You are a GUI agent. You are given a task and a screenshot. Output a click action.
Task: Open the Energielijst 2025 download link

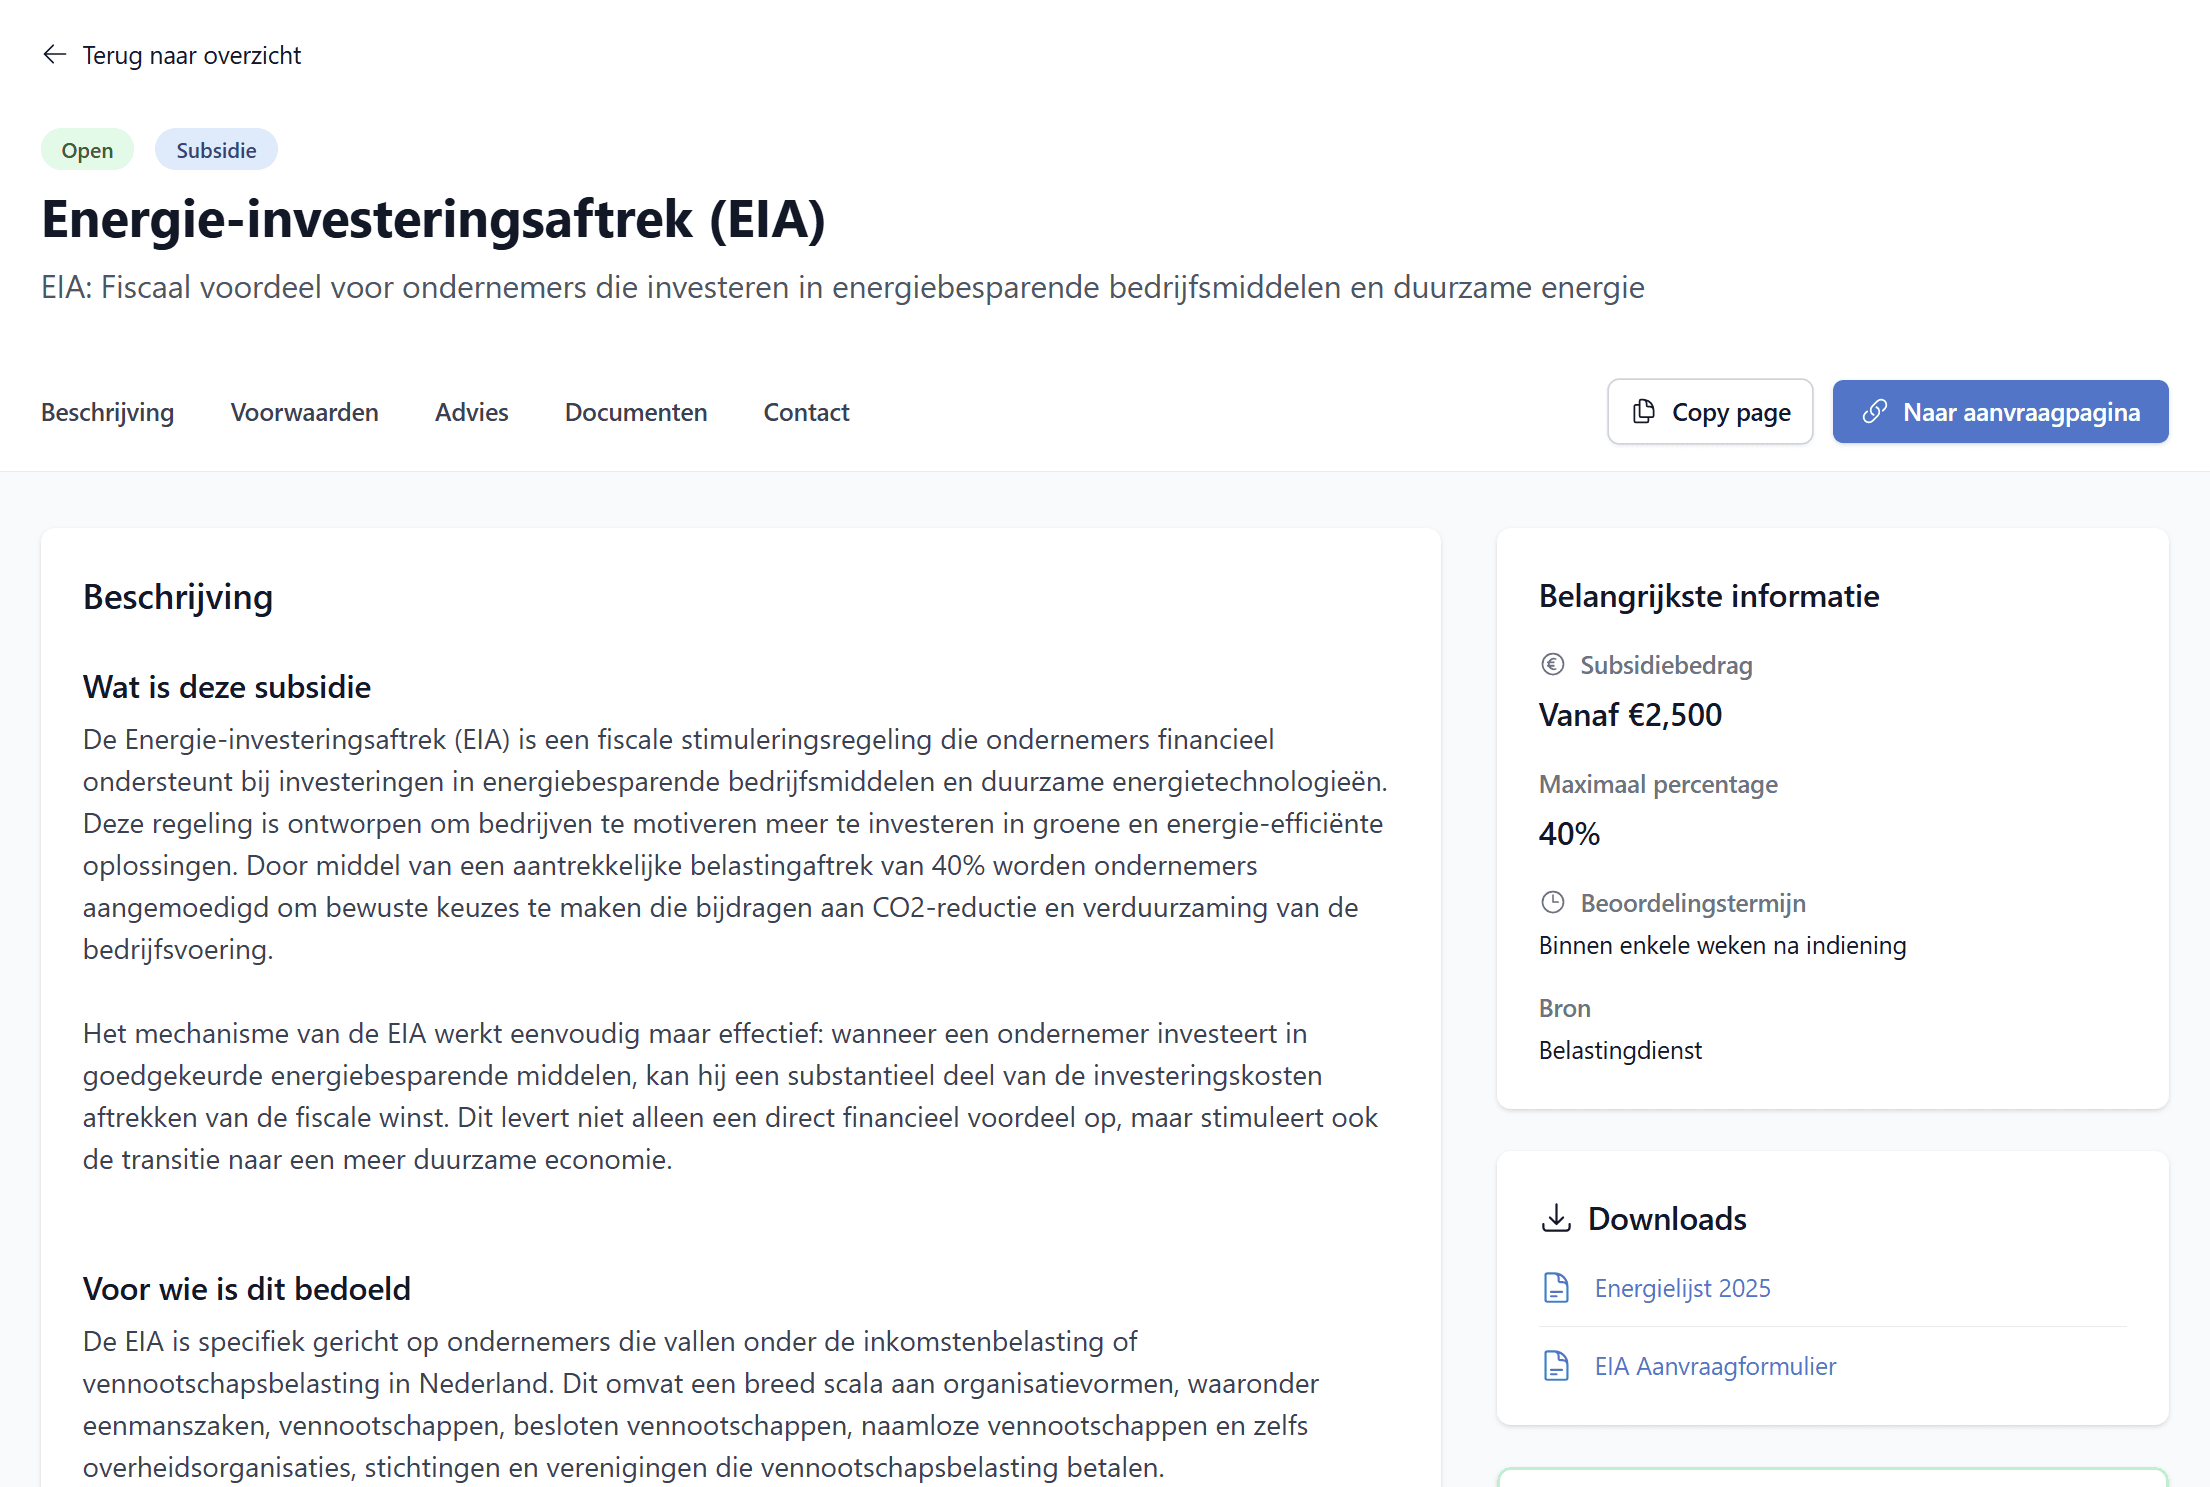pos(1682,1288)
